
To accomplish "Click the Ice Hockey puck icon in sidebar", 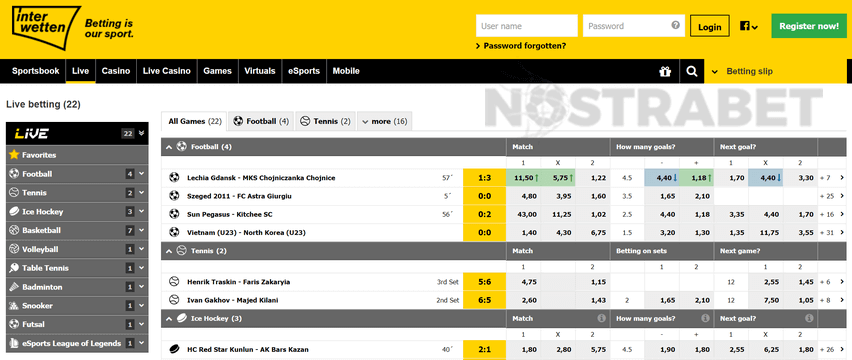I will click(14, 212).
